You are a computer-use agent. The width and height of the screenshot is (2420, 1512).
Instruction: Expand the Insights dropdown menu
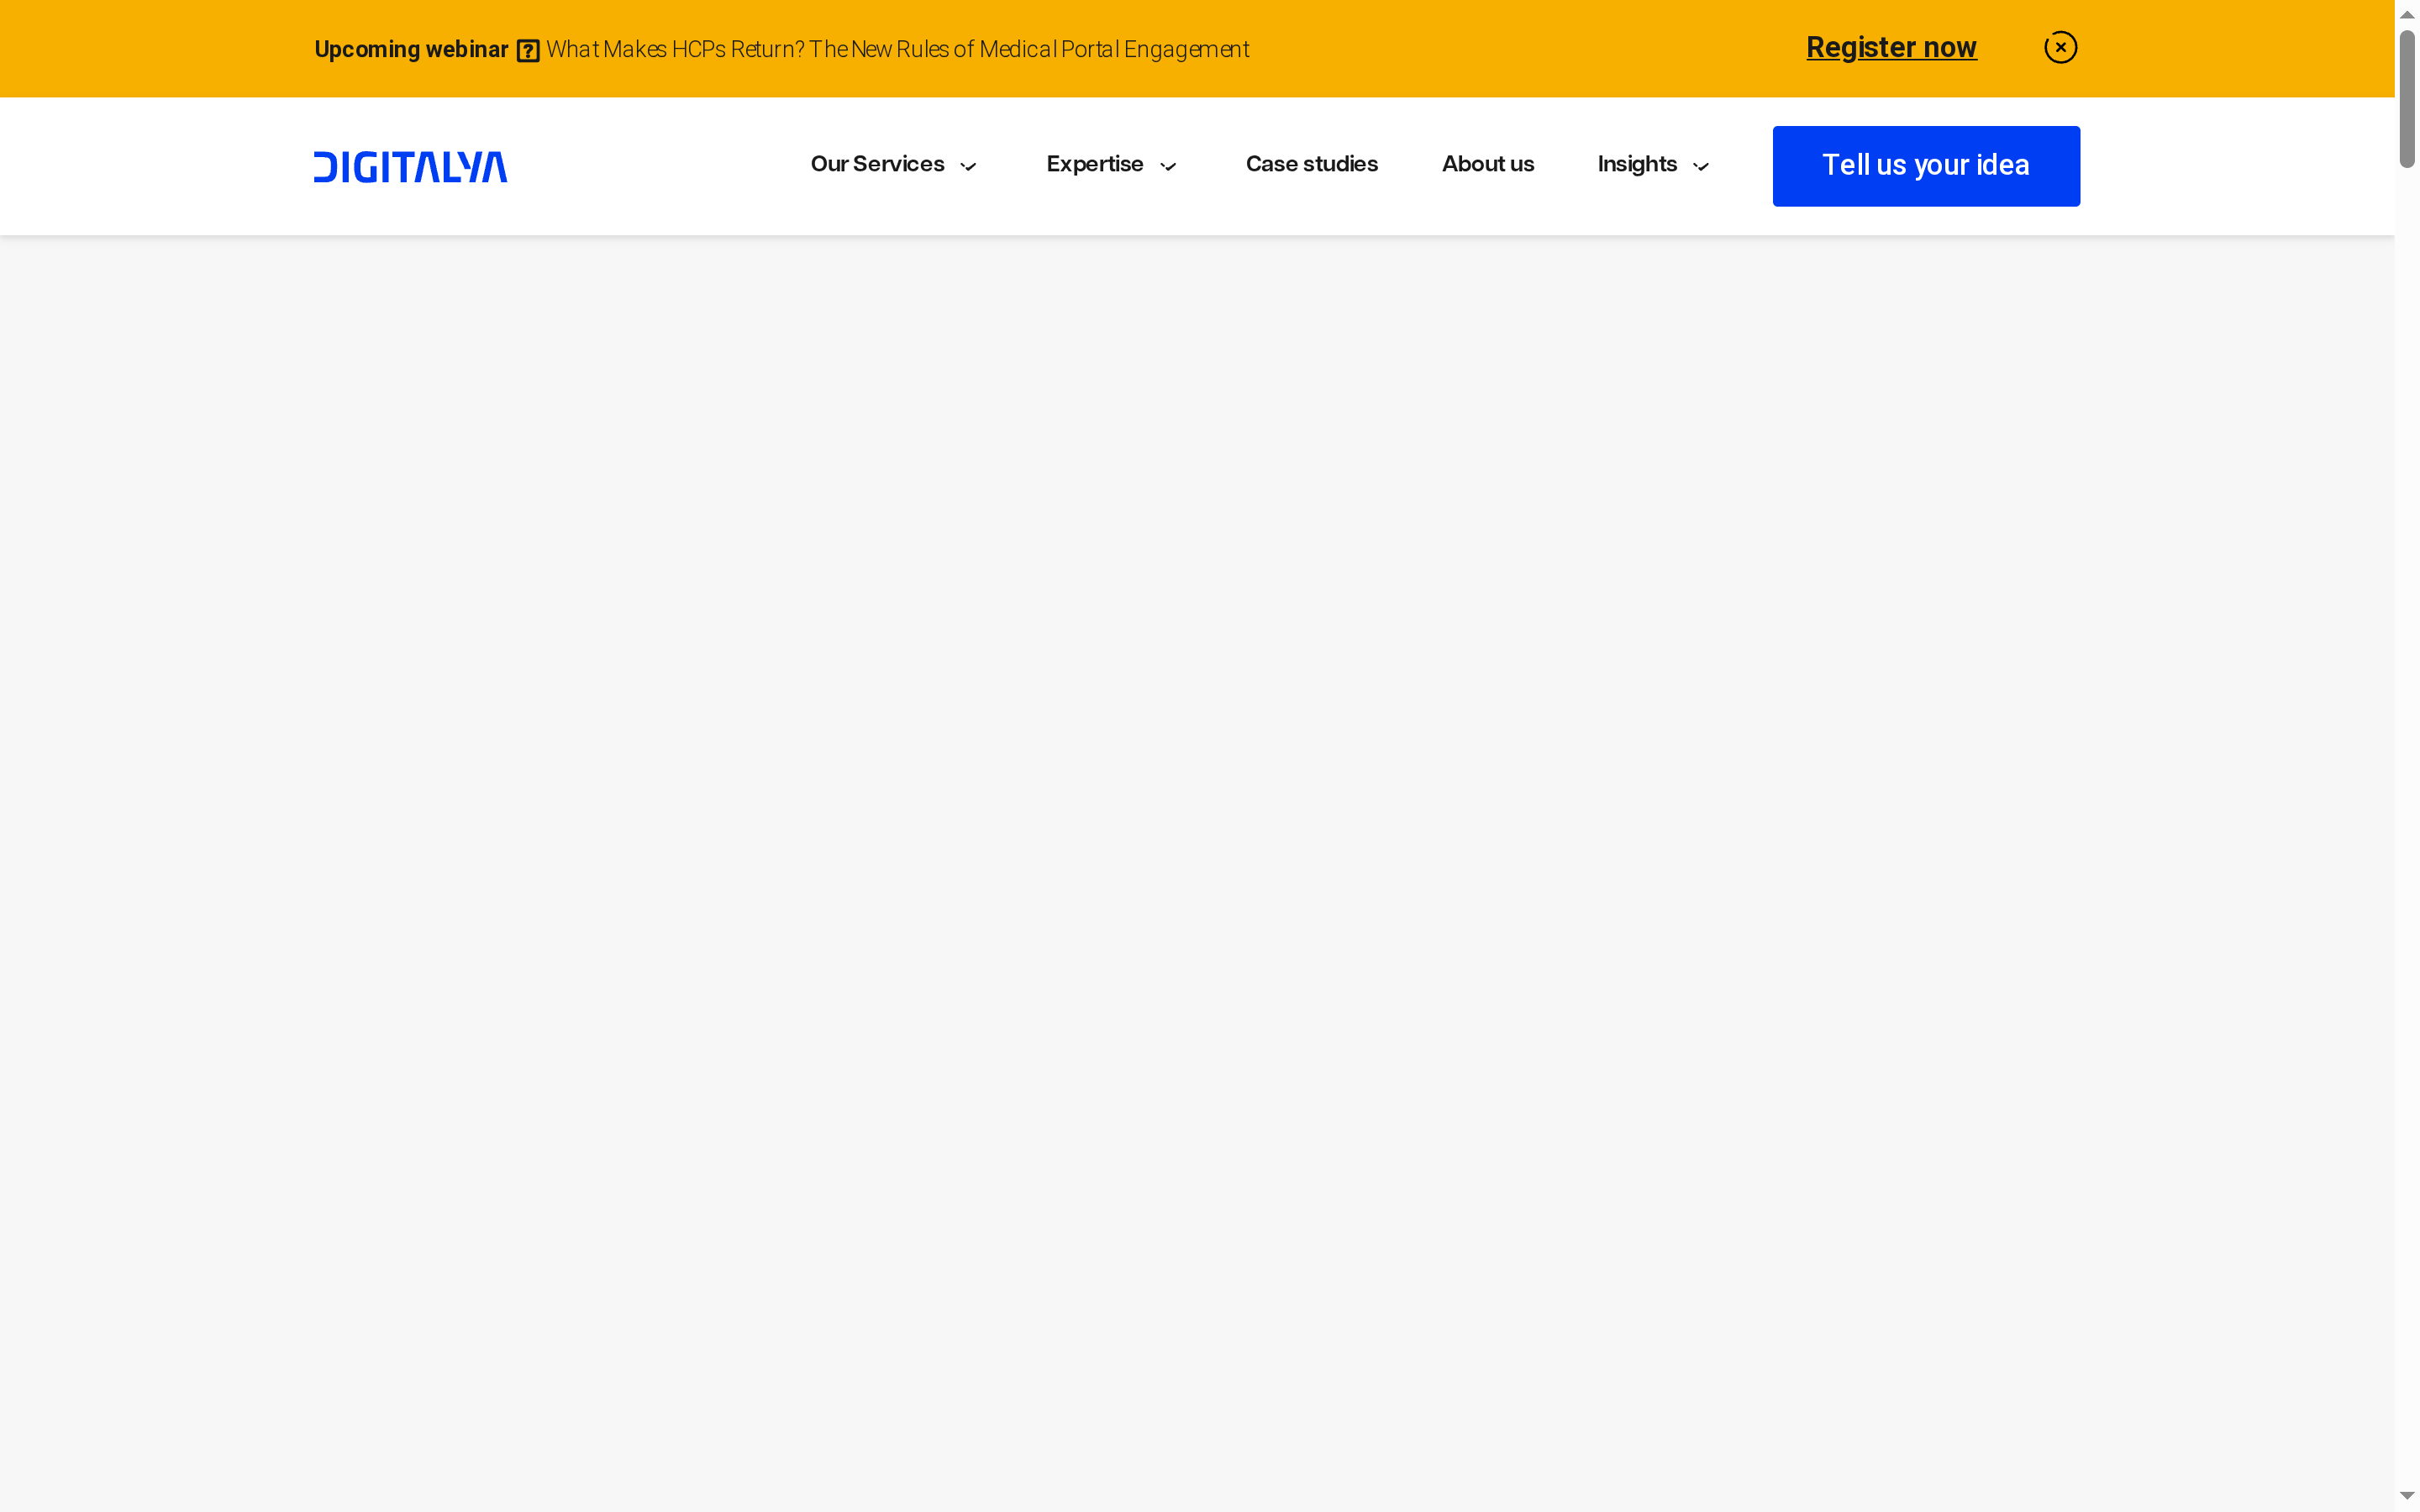[1637, 164]
